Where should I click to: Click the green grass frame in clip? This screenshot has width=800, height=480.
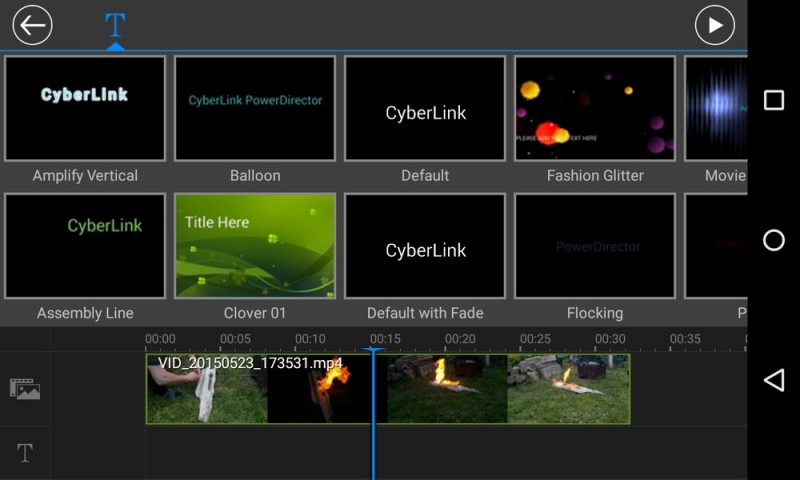[569, 389]
